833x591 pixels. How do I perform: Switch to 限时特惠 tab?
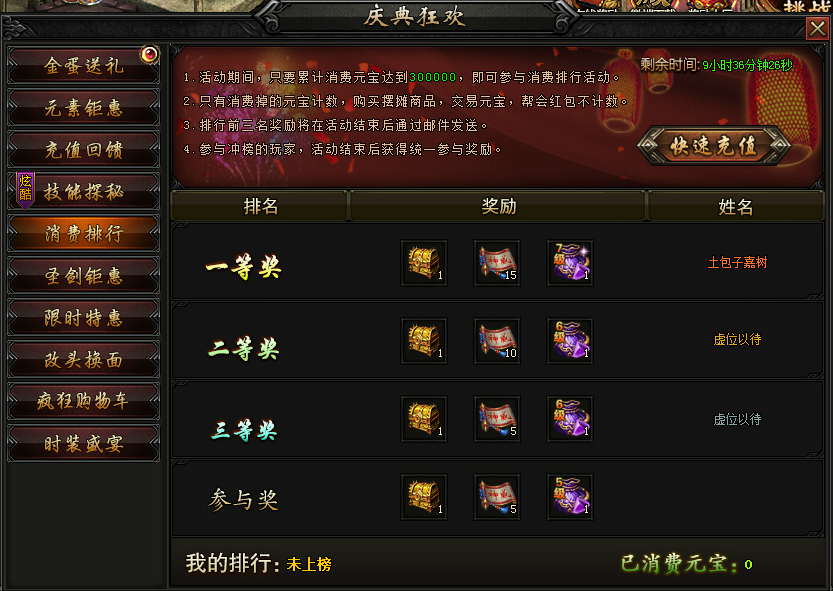(x=83, y=317)
